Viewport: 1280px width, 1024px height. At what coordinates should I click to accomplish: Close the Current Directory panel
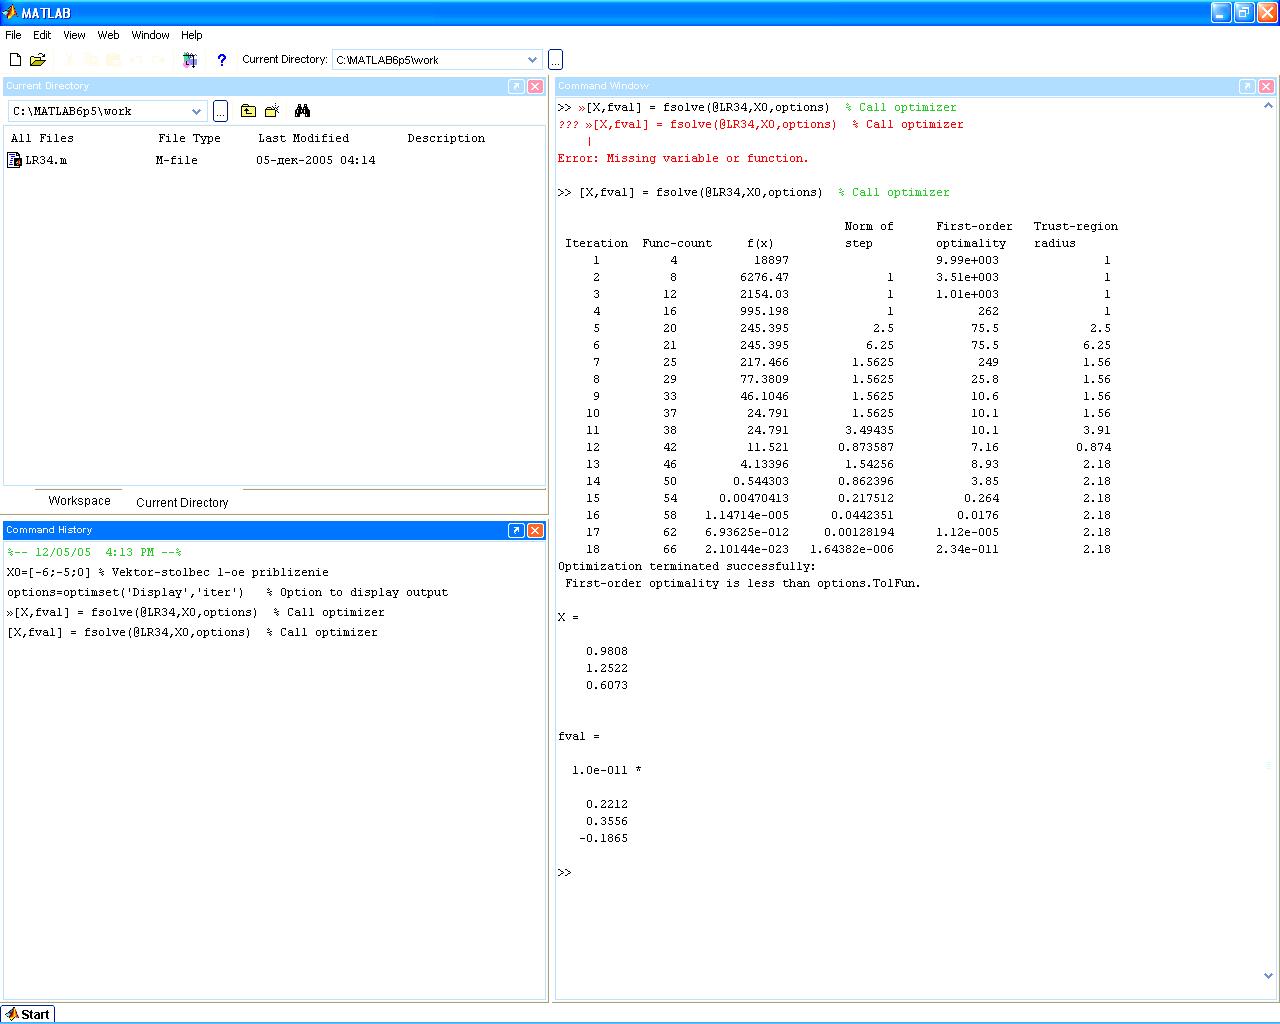click(535, 86)
